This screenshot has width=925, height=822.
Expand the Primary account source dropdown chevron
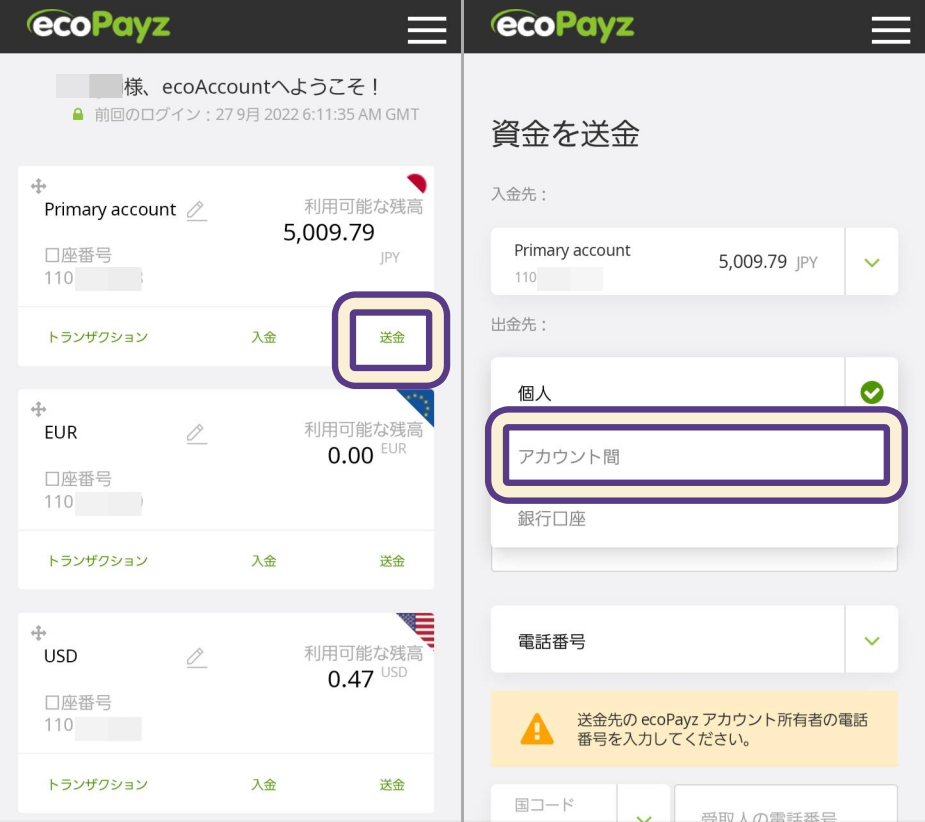click(x=872, y=262)
